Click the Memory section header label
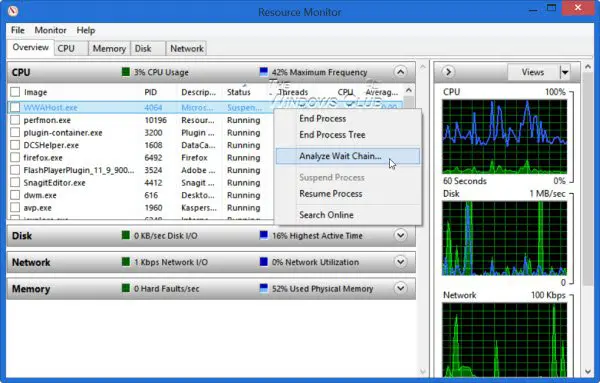 click(31, 288)
